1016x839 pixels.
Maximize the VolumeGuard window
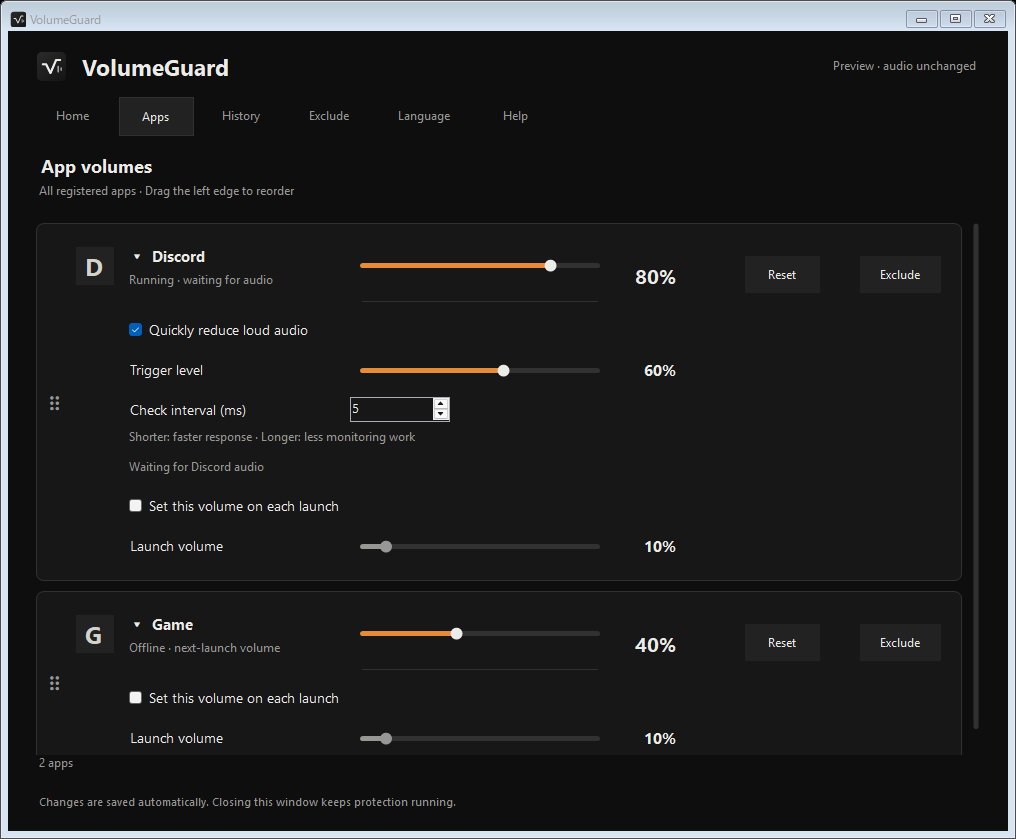[x=955, y=19]
